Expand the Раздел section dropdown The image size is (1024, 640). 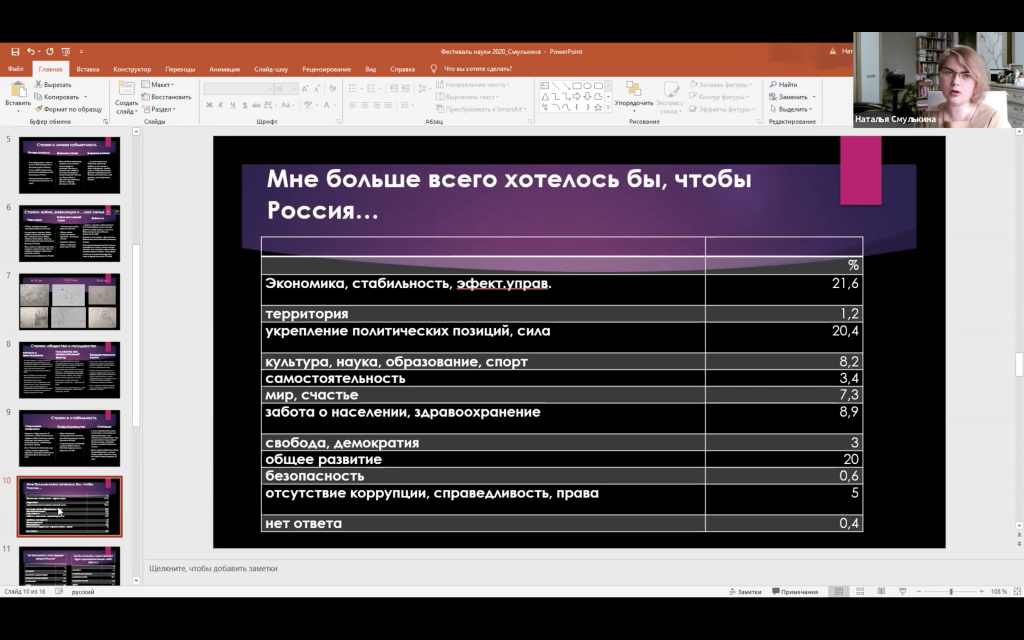(x=162, y=109)
